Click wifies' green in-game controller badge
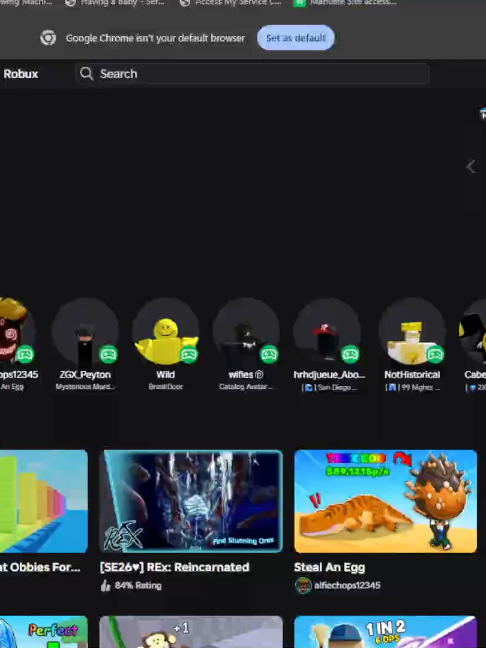 tap(269, 354)
